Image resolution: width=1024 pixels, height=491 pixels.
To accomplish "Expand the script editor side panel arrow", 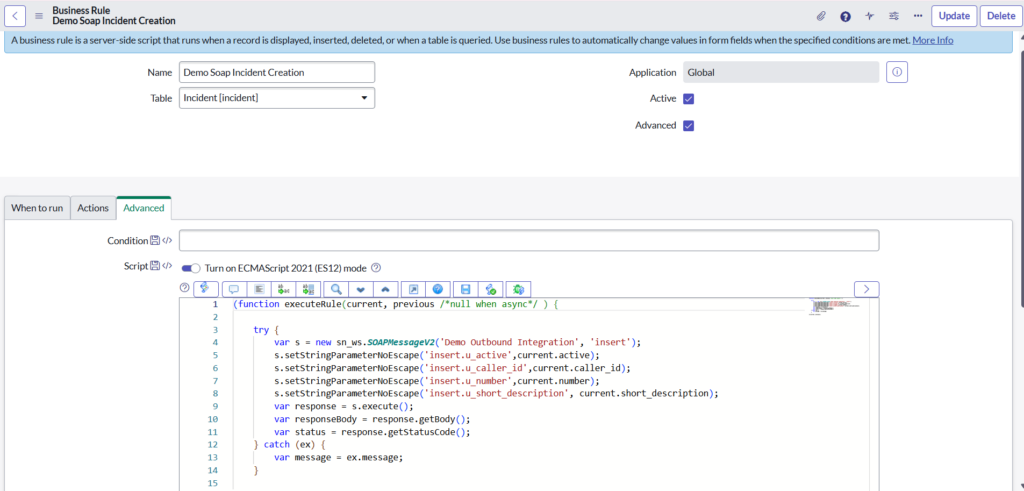I will [x=866, y=289].
